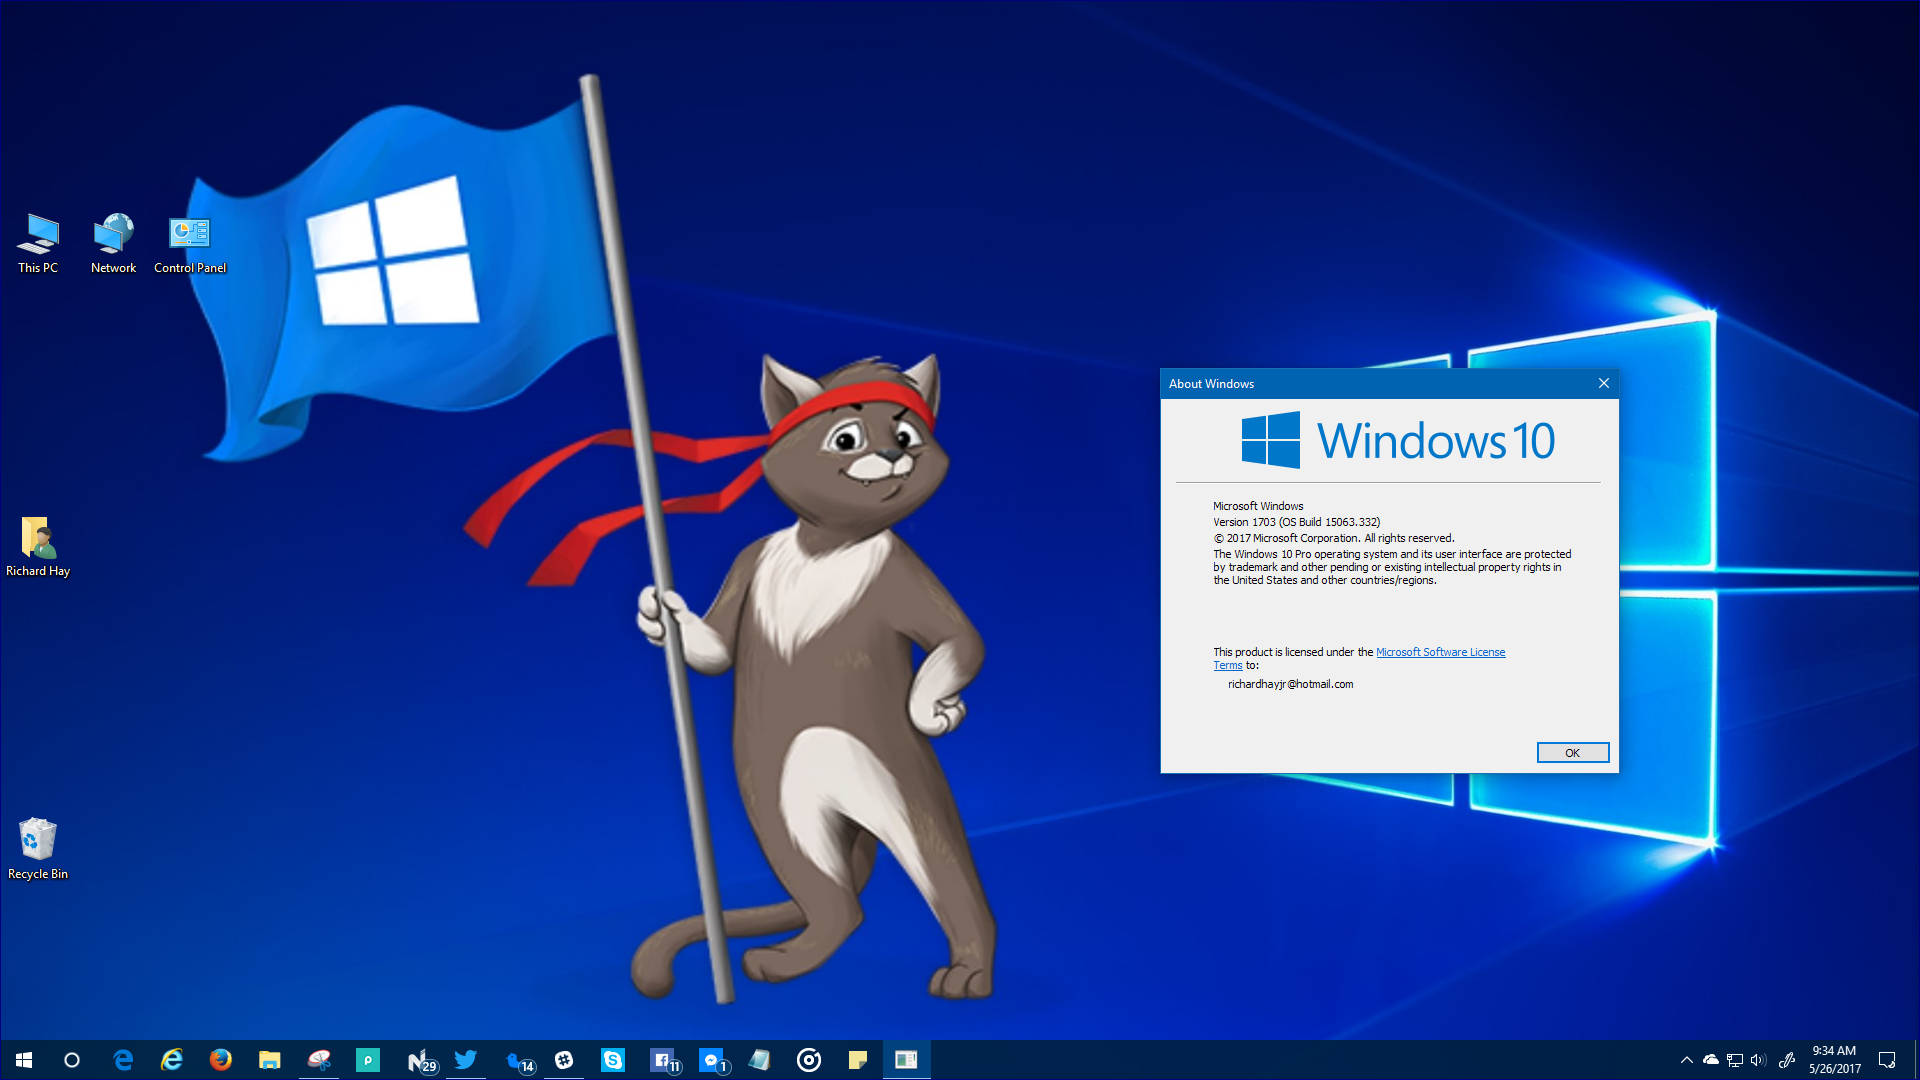This screenshot has height=1080, width=1920.
Task: Open the Action Center notifications
Action: [x=1887, y=1060]
